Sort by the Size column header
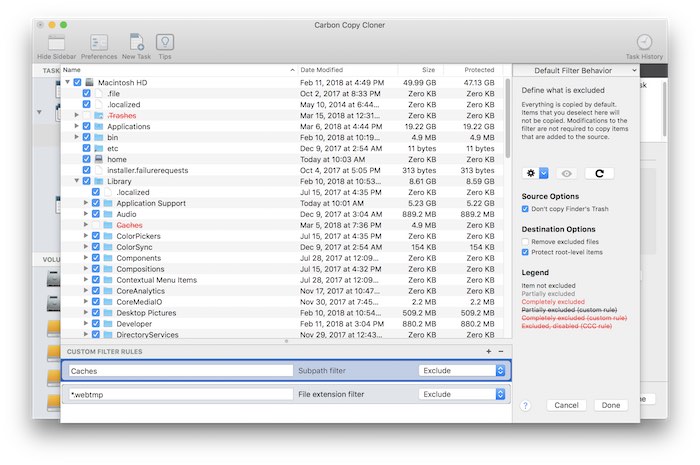 pyautogui.click(x=420, y=70)
